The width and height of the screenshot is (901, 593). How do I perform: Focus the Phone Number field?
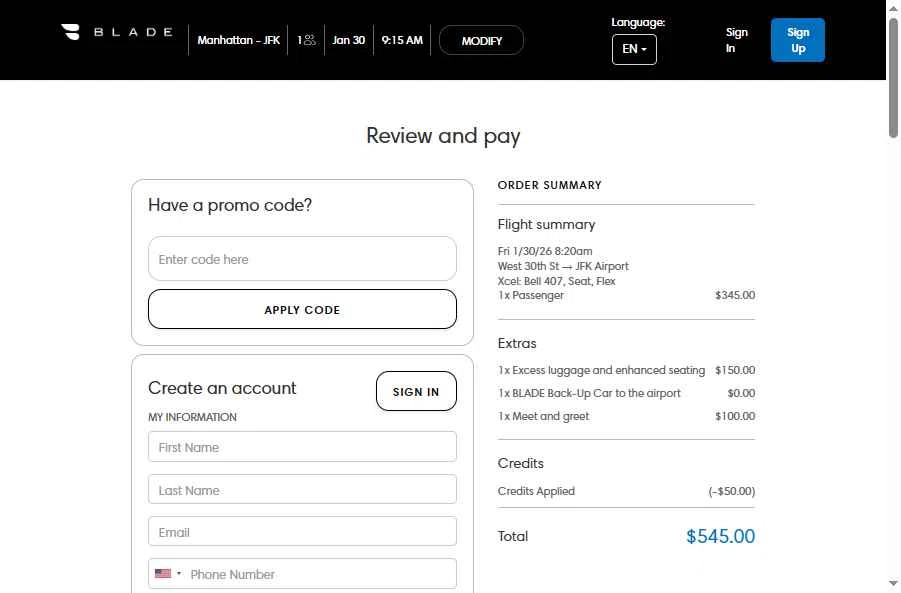pyautogui.click(x=322, y=573)
